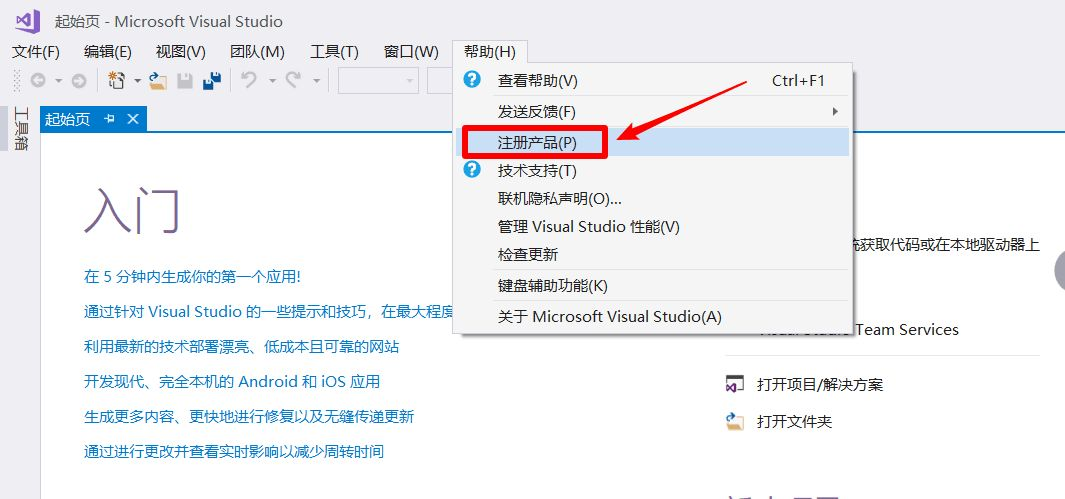Click the 打开项目/解决方案 icon
The width and height of the screenshot is (1065, 499).
coord(735,384)
